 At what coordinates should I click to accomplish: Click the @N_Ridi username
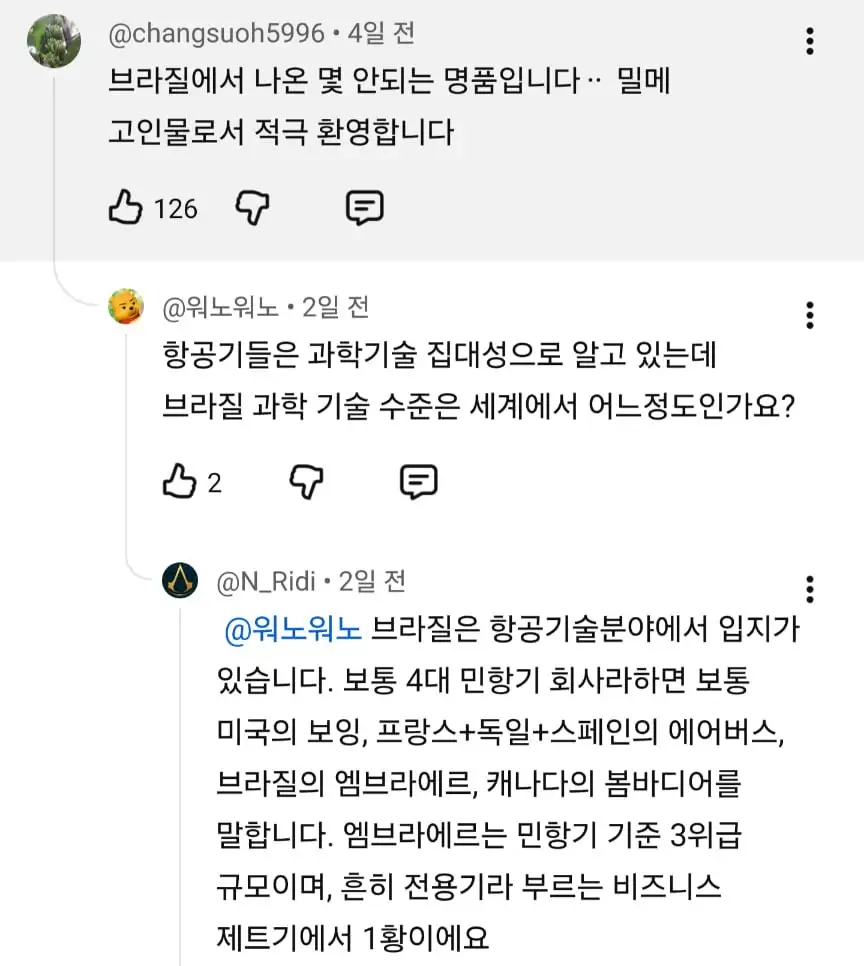(x=266, y=581)
